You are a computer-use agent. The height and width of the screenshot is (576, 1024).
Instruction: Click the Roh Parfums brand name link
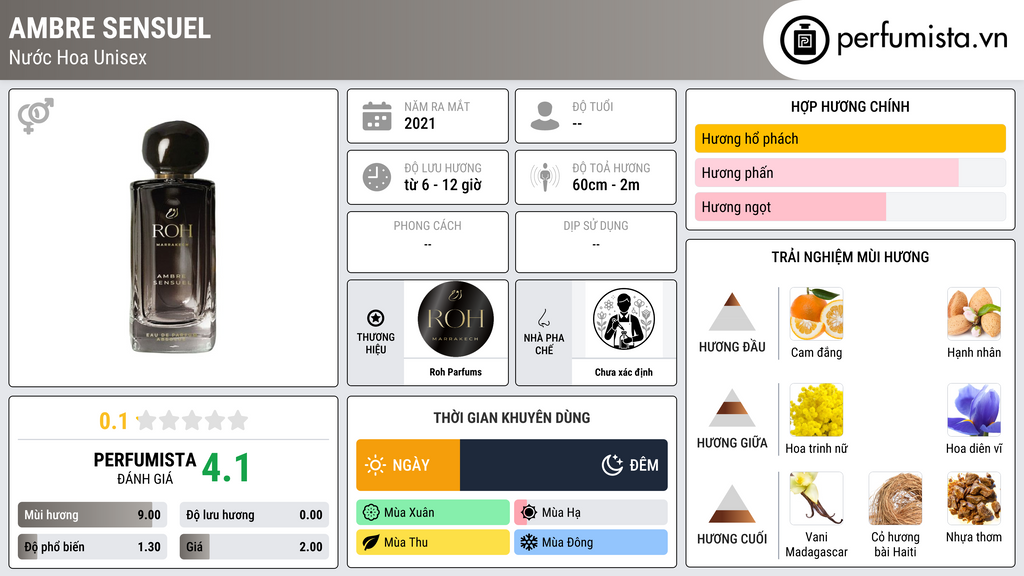456,372
